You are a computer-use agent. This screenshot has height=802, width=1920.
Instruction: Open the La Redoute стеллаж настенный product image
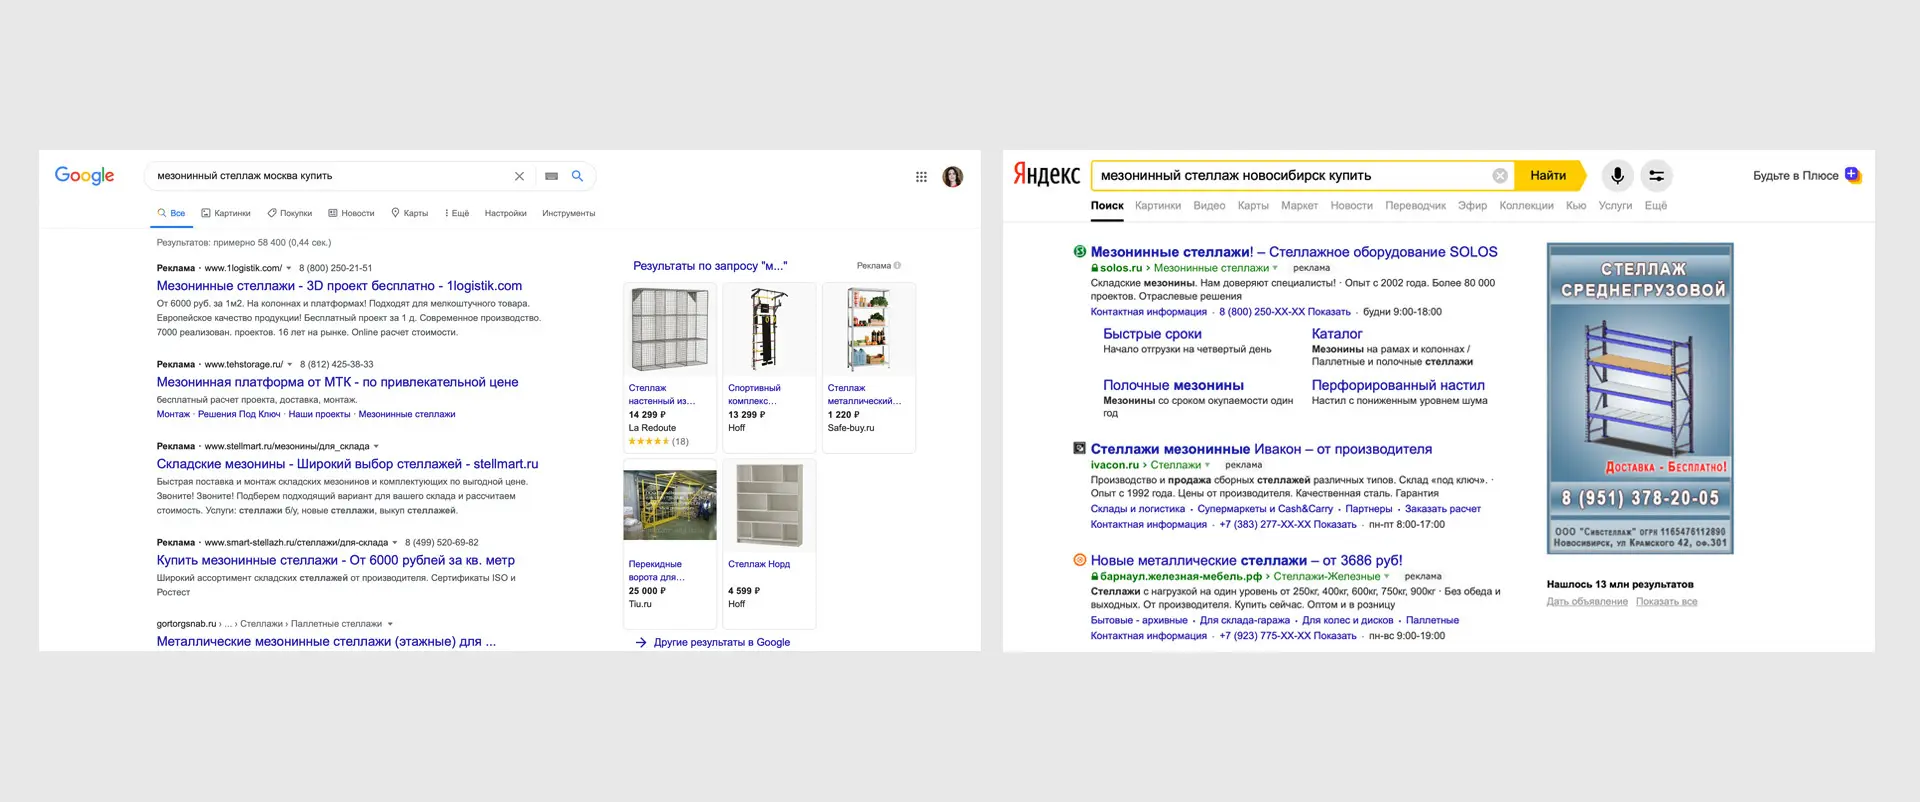pos(669,329)
